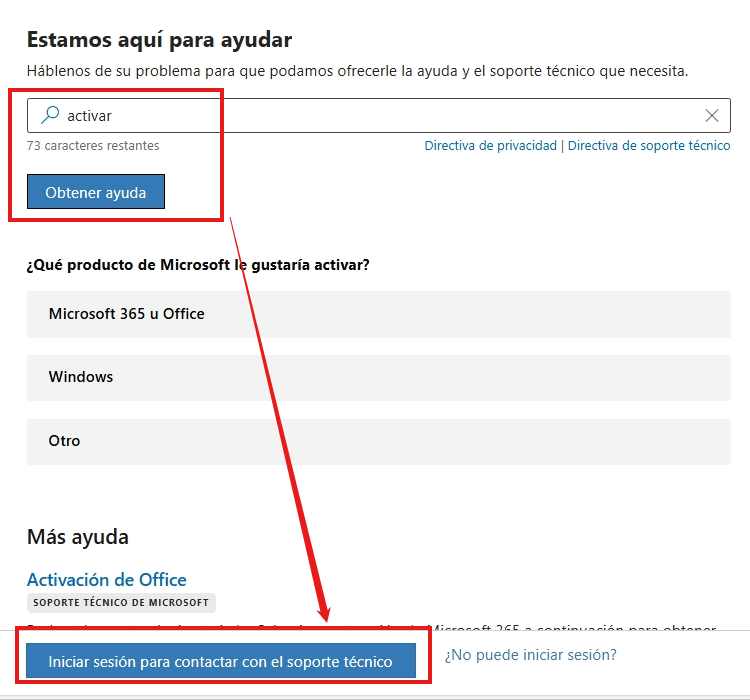Image resolution: width=750 pixels, height=700 pixels.
Task: Click the 'SOPORTE TÉCNICO DE MICROSOFT' tag
Action: (121, 602)
